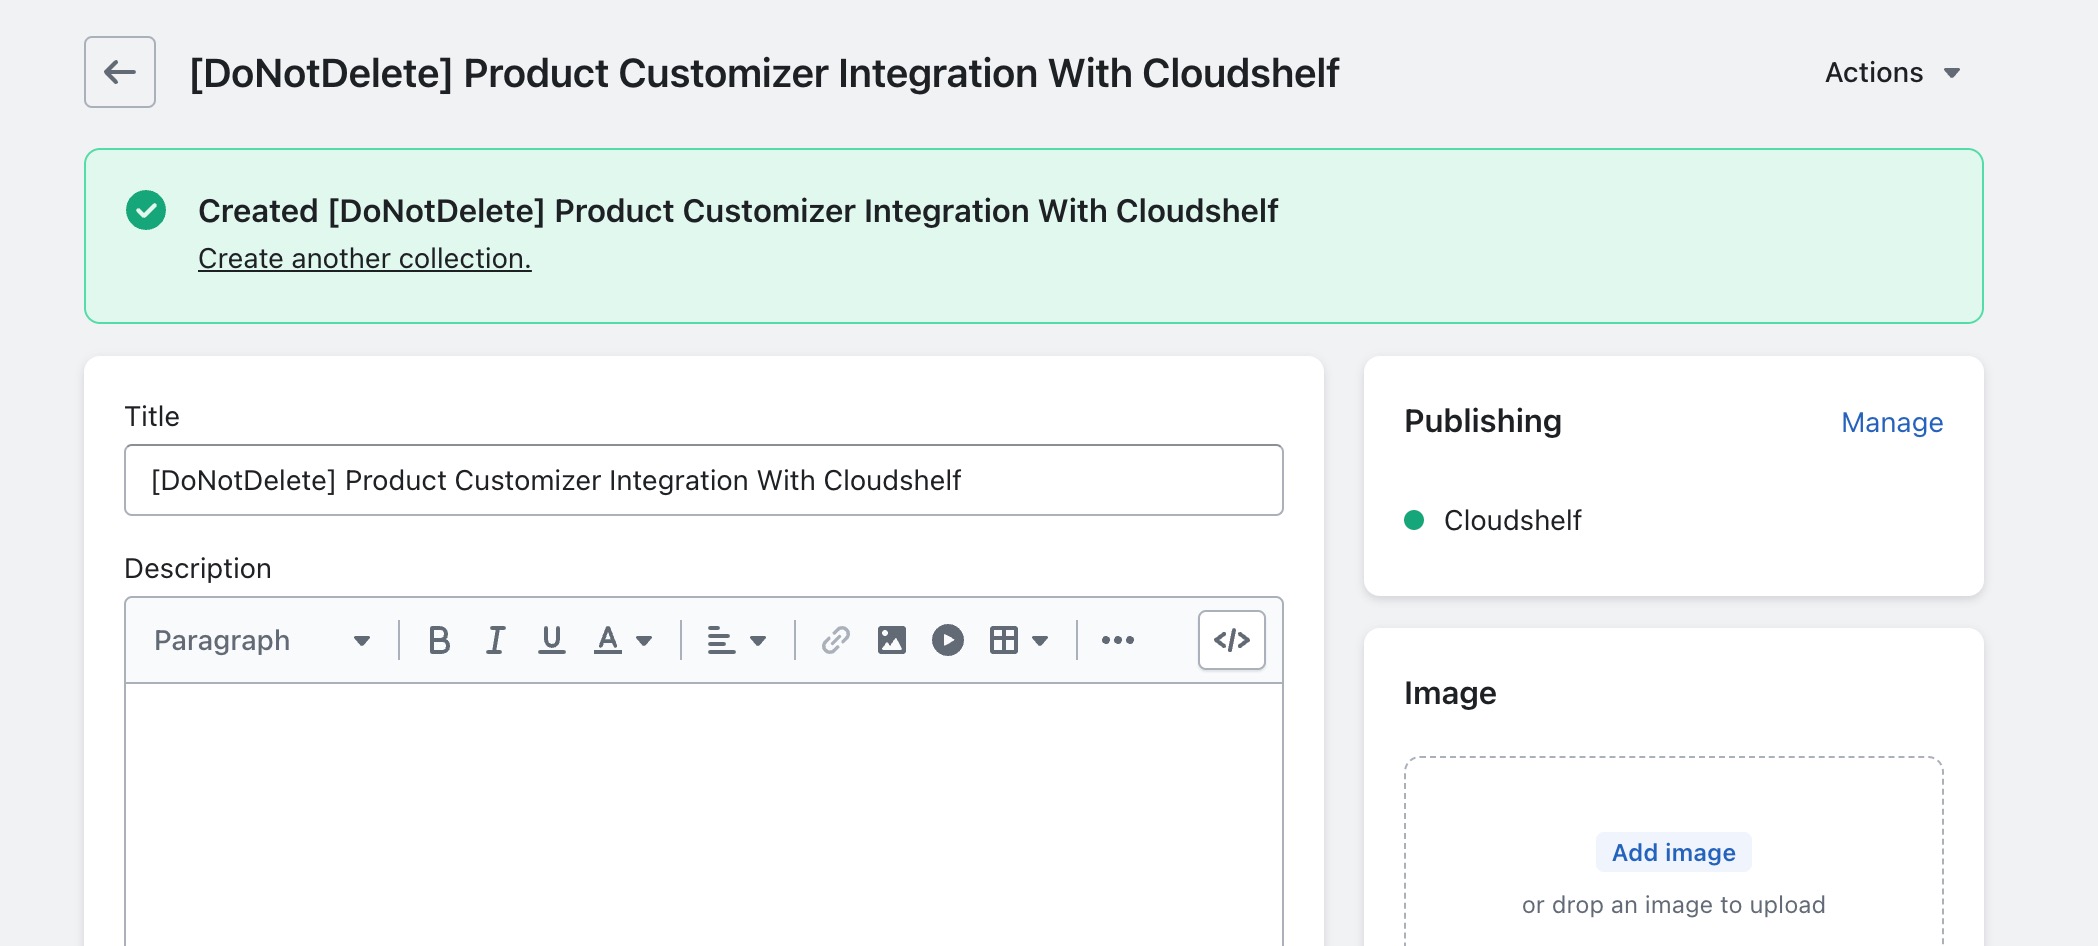The height and width of the screenshot is (946, 2098).
Task: Go back using the left arrow button
Action: [x=120, y=72]
